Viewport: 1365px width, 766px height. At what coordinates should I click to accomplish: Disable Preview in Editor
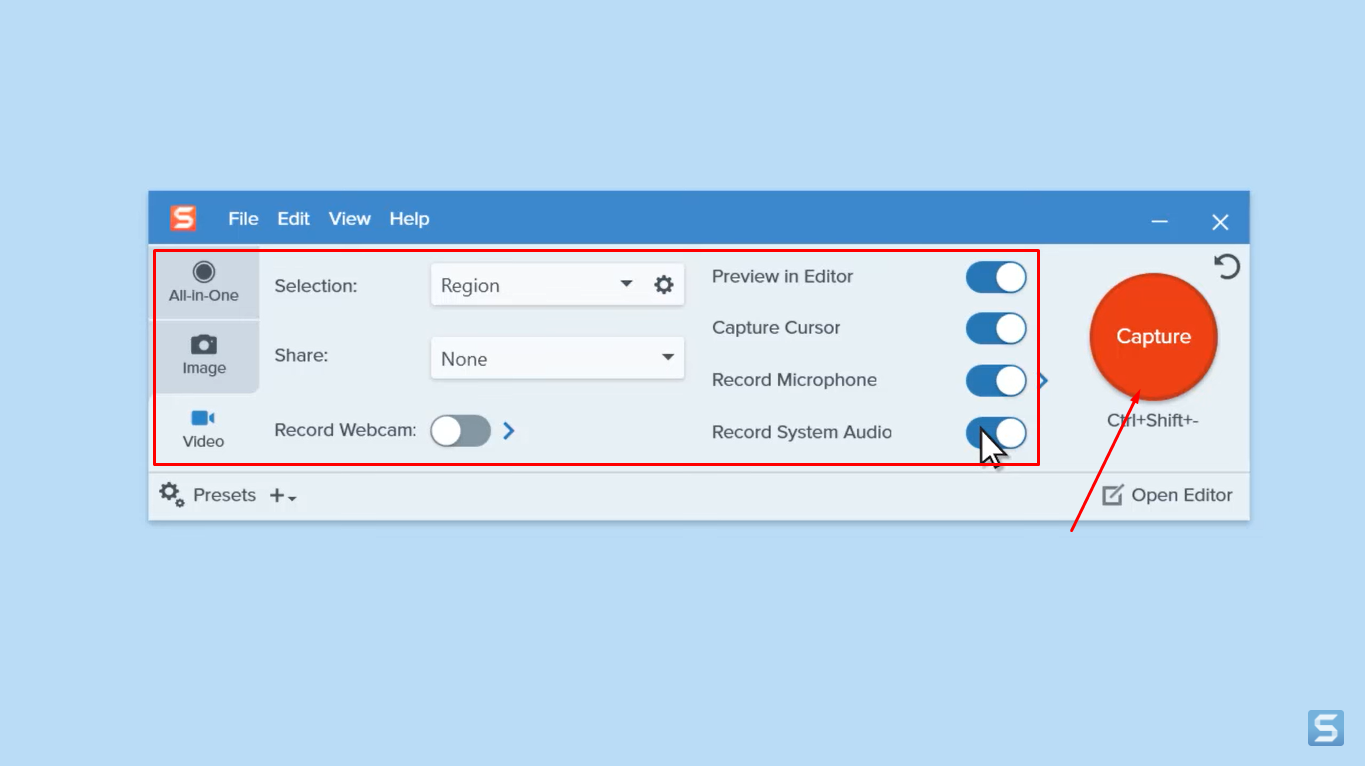tap(996, 277)
